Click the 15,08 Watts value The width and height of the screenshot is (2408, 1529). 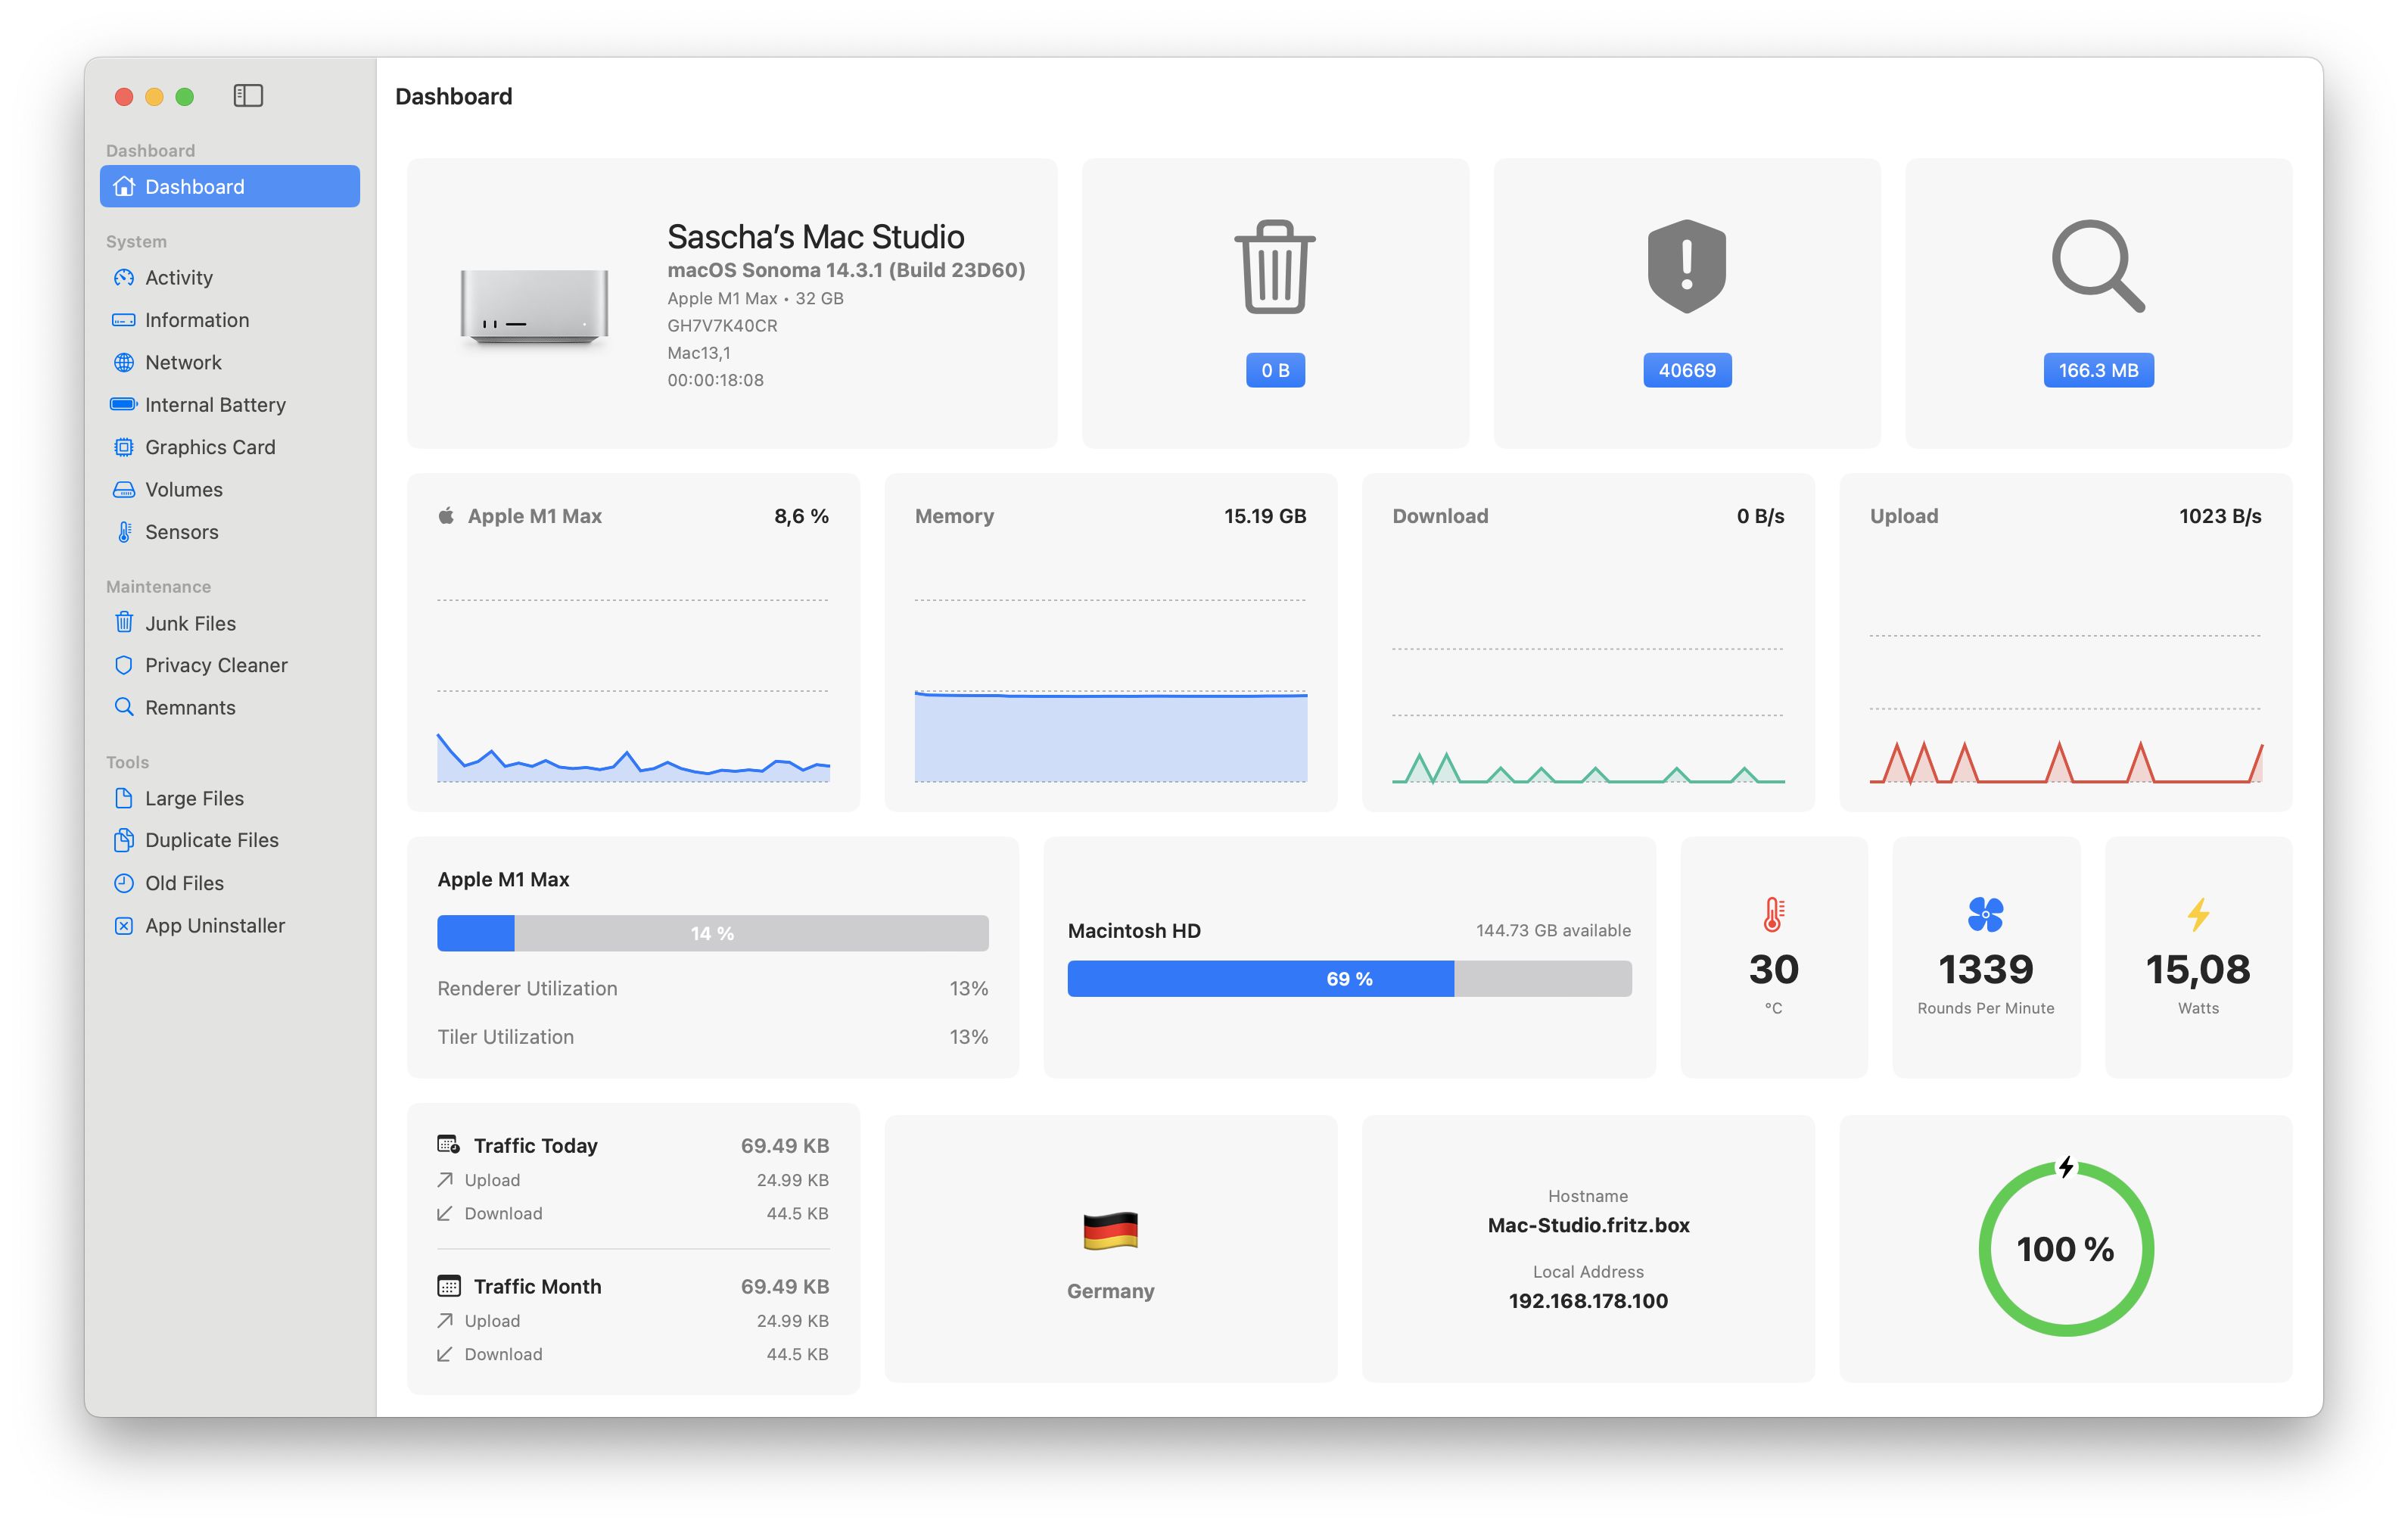point(2198,969)
